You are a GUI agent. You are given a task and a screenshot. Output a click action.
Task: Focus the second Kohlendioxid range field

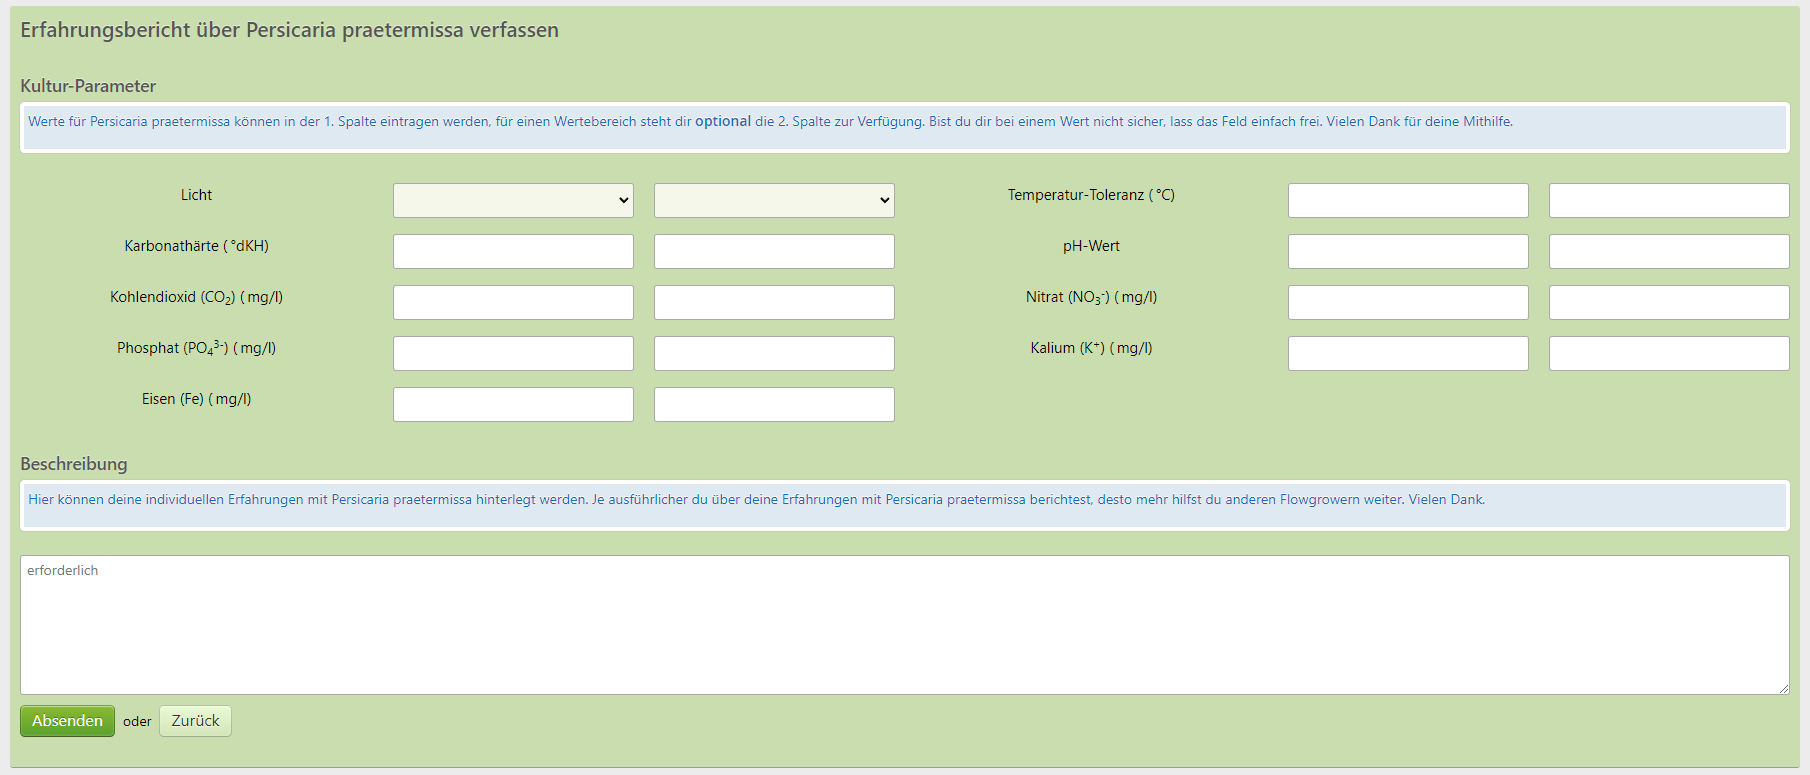774,302
